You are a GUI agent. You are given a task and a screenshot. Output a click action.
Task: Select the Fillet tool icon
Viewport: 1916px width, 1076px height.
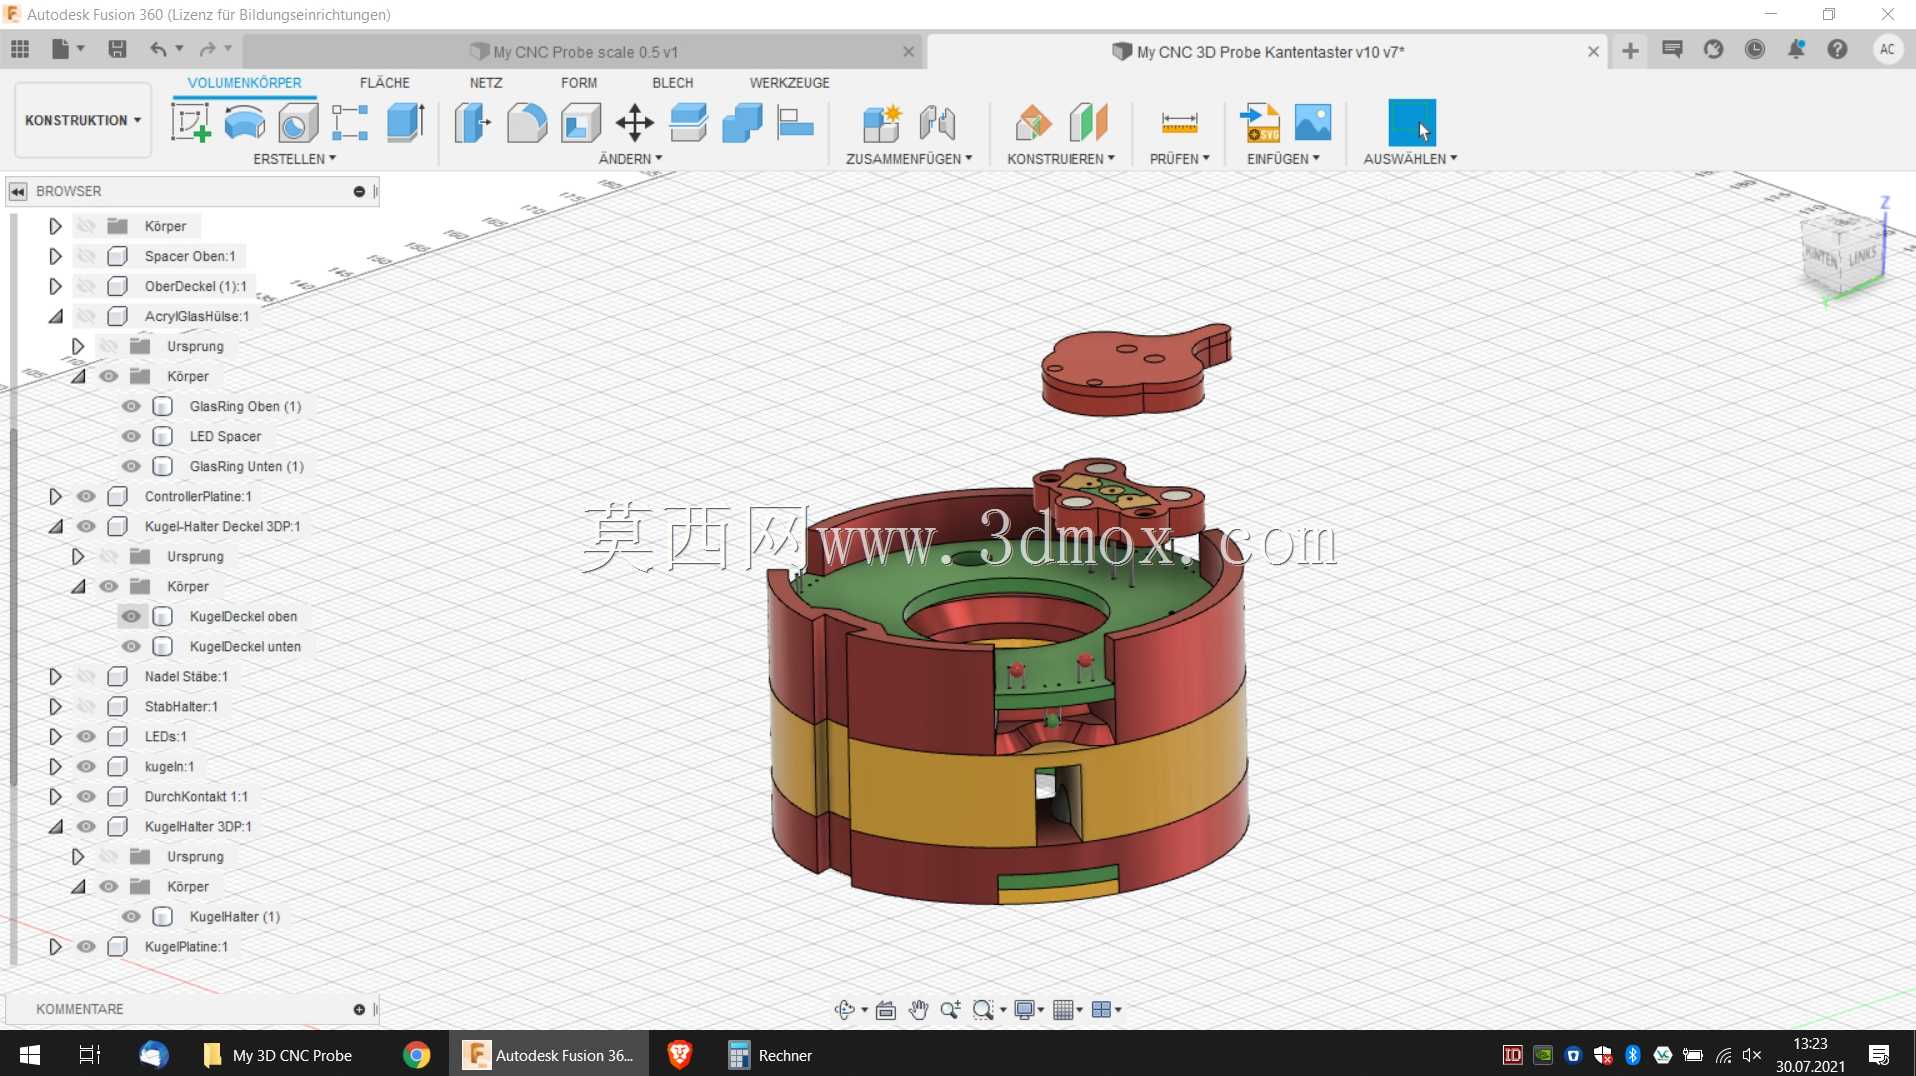527,123
